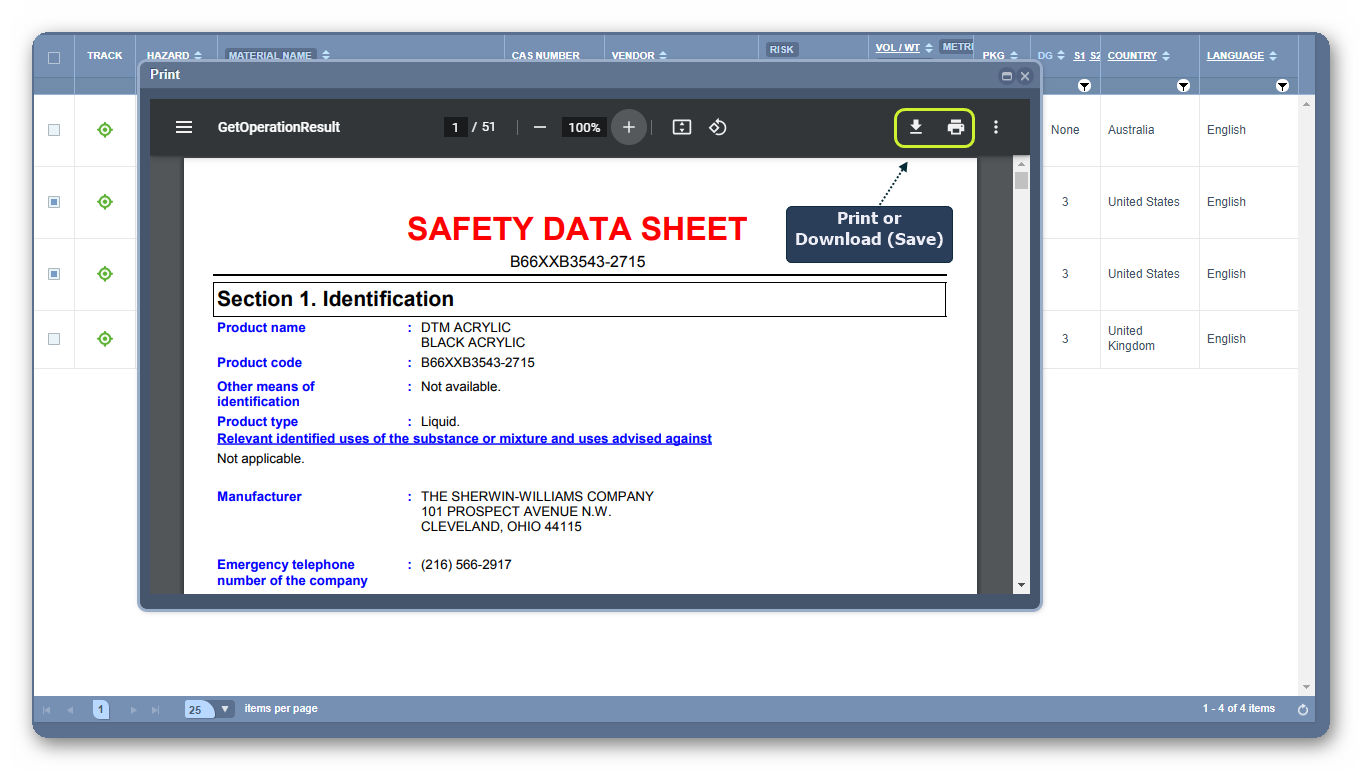Open the LANGUAGE column filter funnel

(1282, 85)
